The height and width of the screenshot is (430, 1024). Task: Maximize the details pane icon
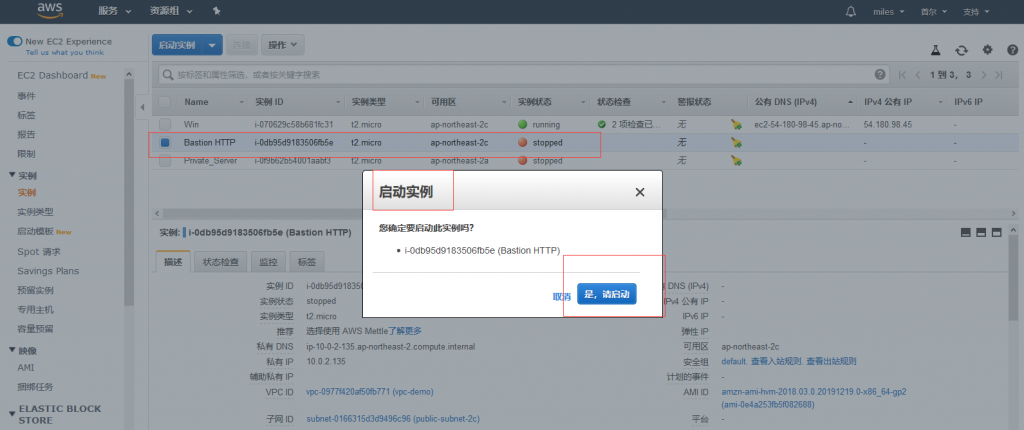[997, 233]
